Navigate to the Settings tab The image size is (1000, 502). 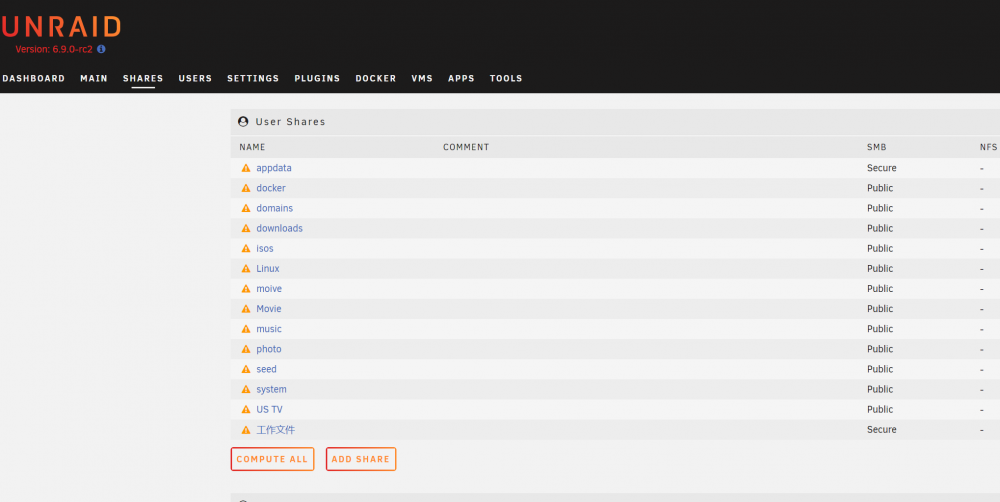click(253, 78)
